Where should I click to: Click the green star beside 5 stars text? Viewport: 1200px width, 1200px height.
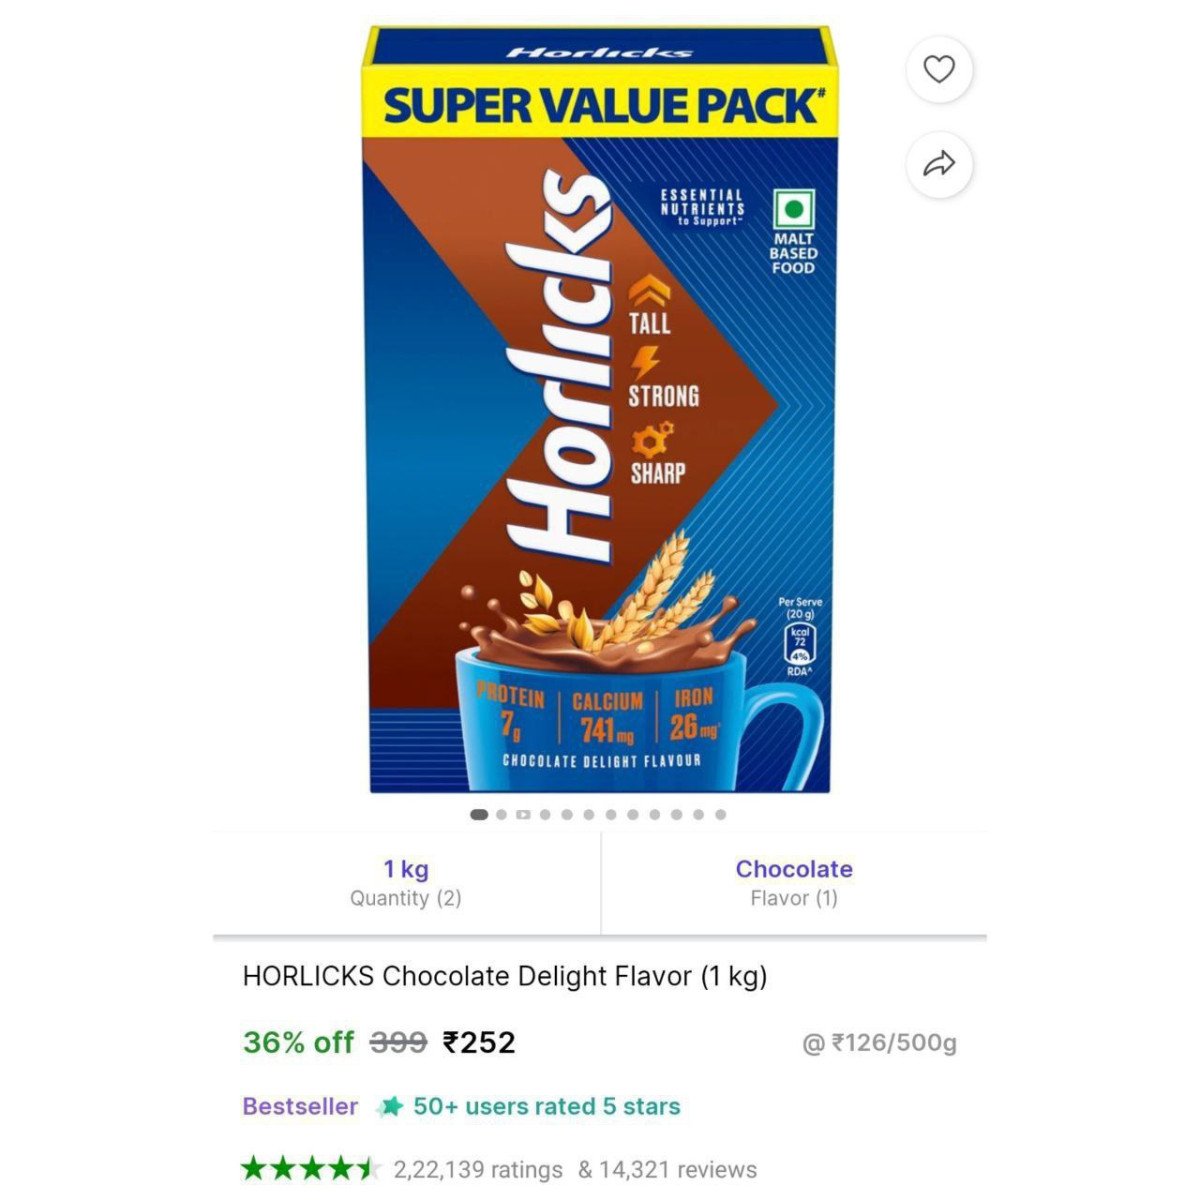(x=390, y=1106)
